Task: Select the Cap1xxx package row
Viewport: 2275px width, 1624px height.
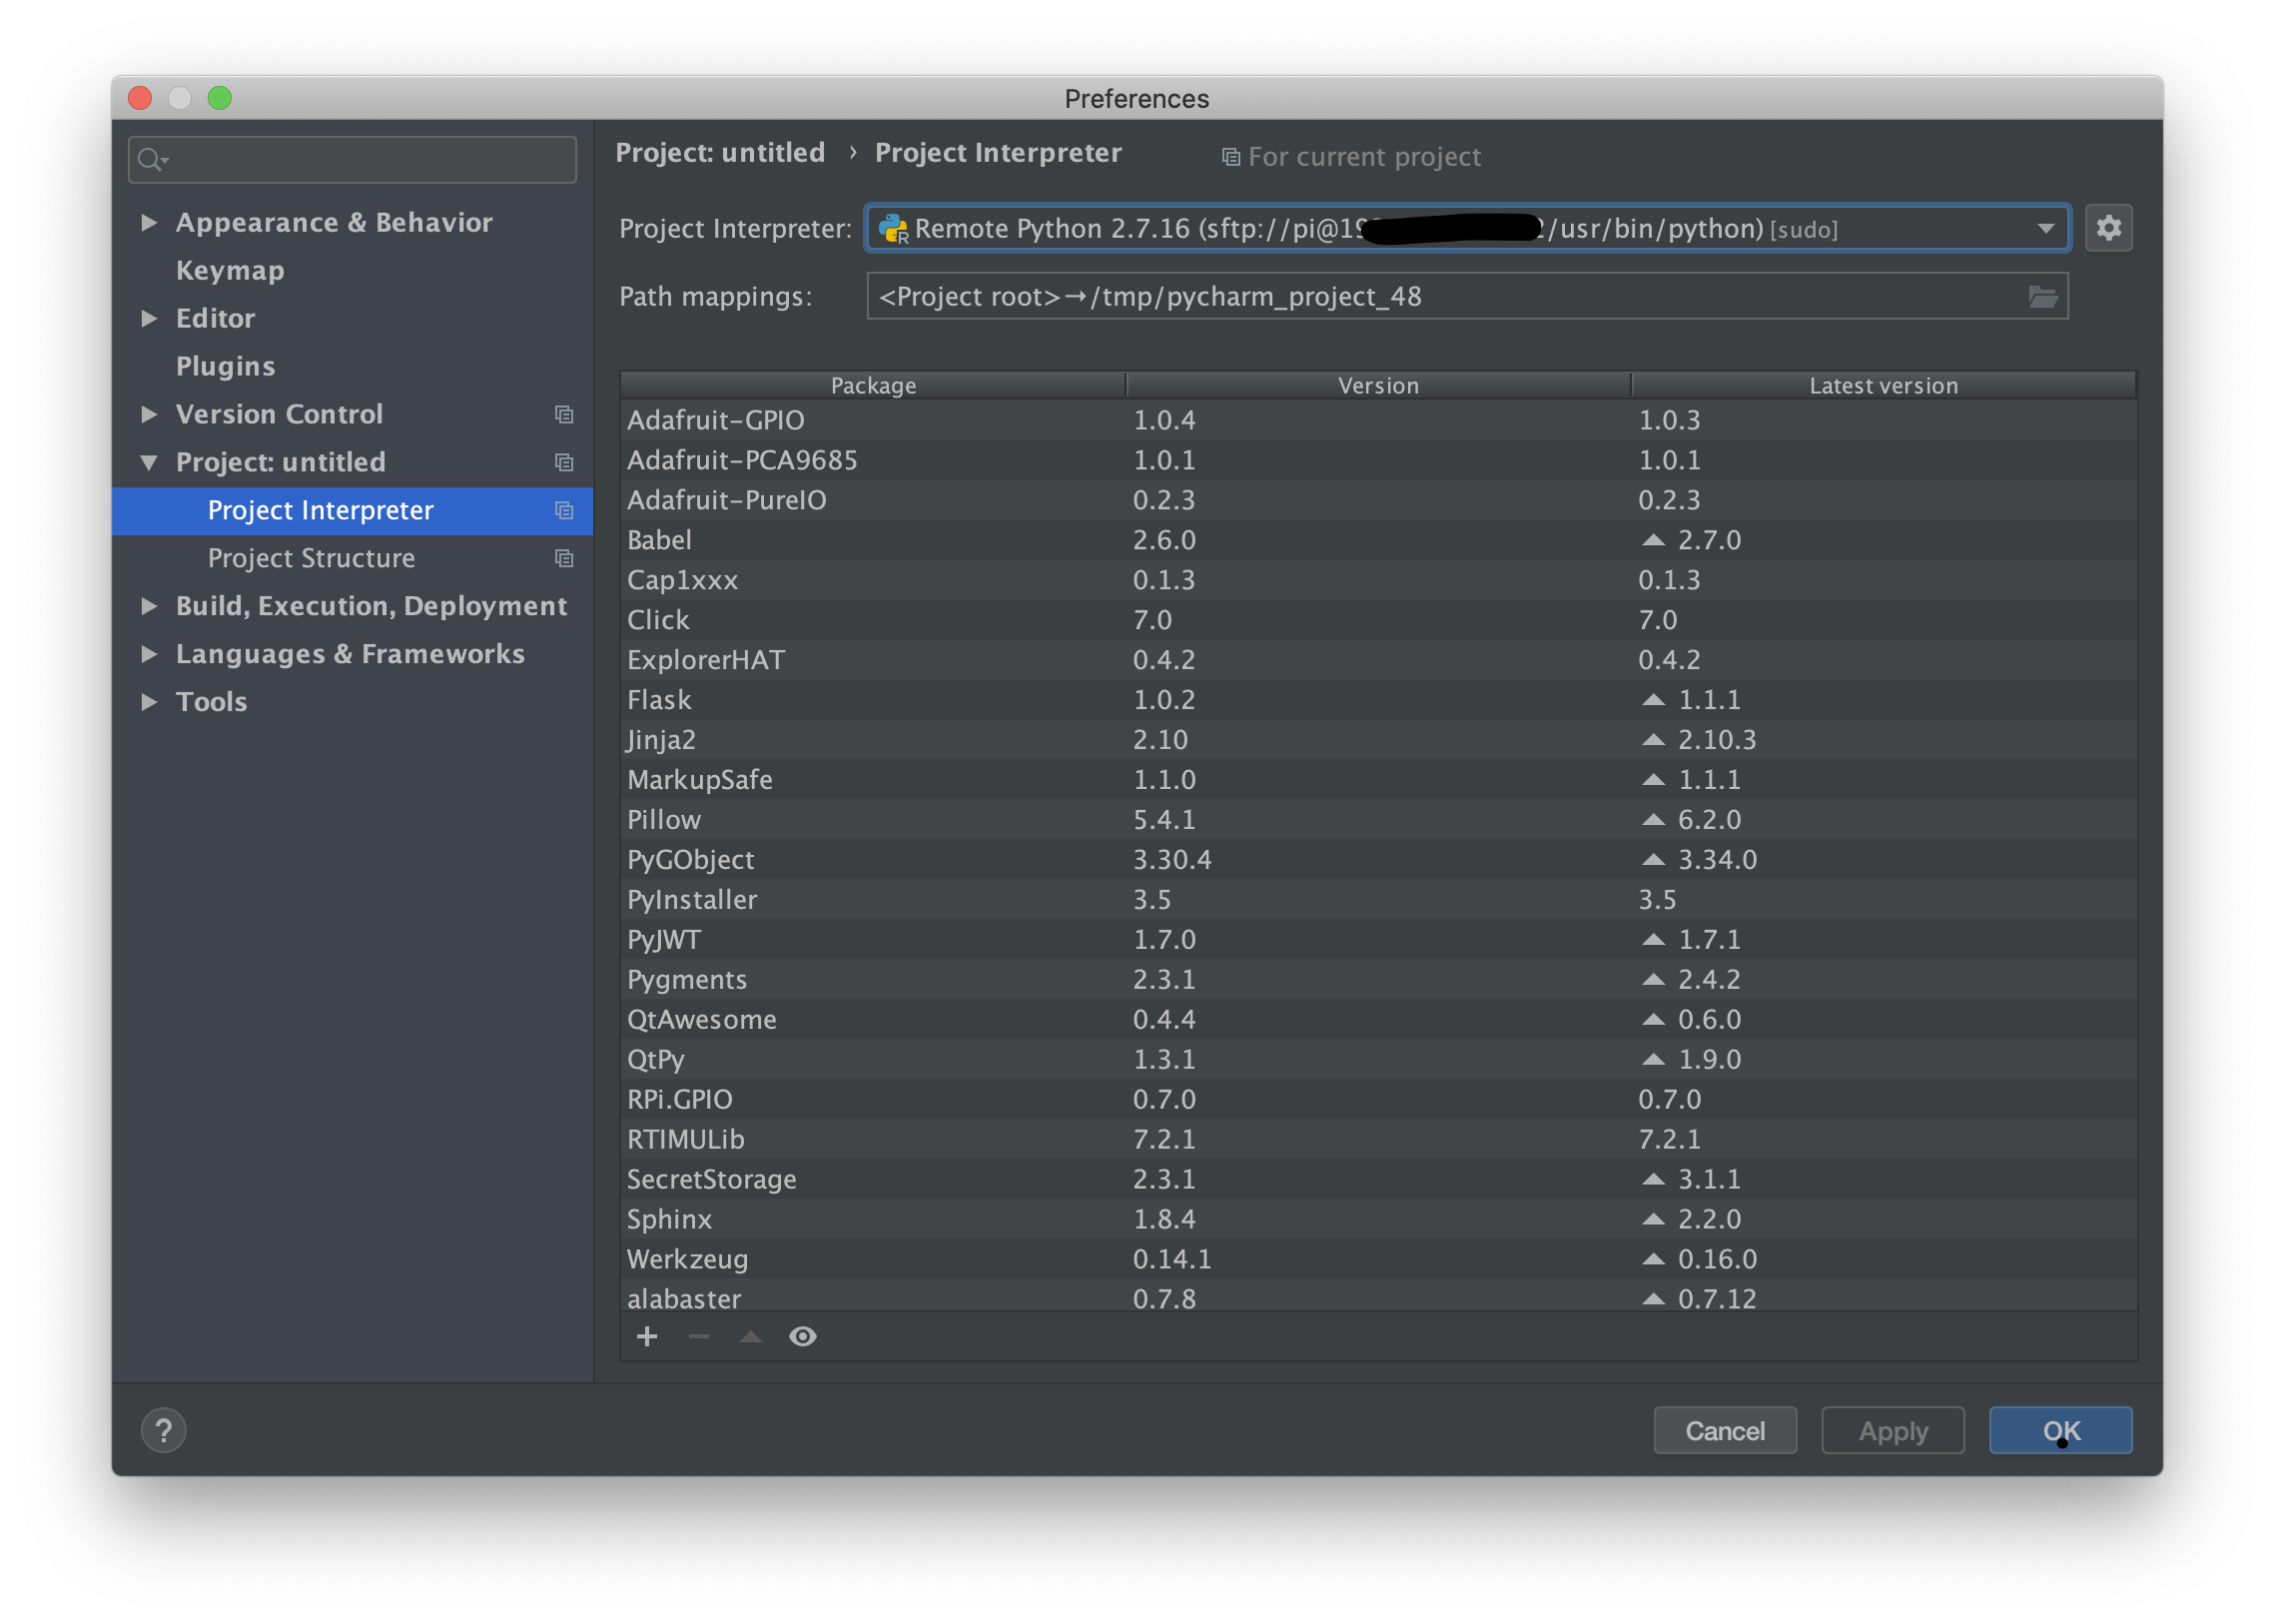Action: (x=1378, y=580)
